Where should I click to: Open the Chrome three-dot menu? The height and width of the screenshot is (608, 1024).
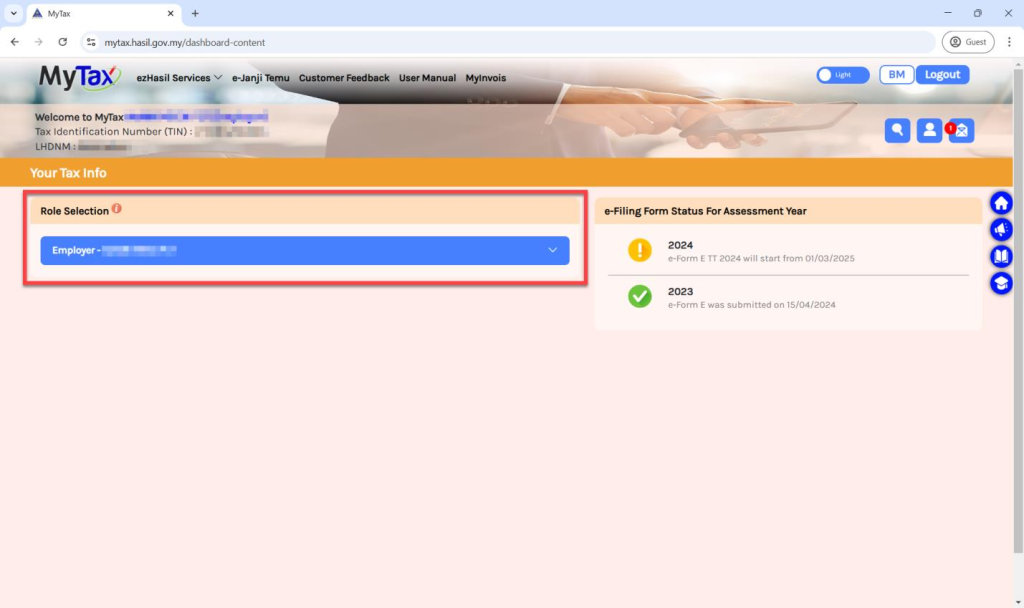[x=1009, y=42]
